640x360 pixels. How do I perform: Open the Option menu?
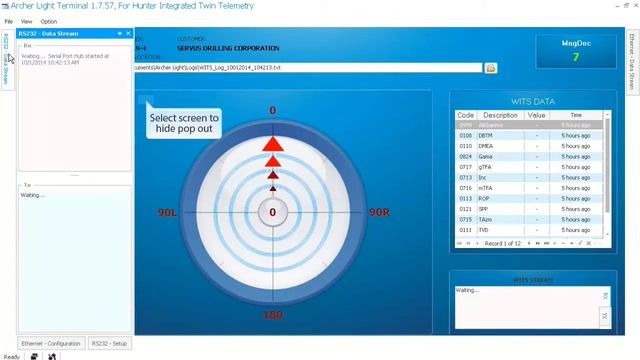click(49, 21)
